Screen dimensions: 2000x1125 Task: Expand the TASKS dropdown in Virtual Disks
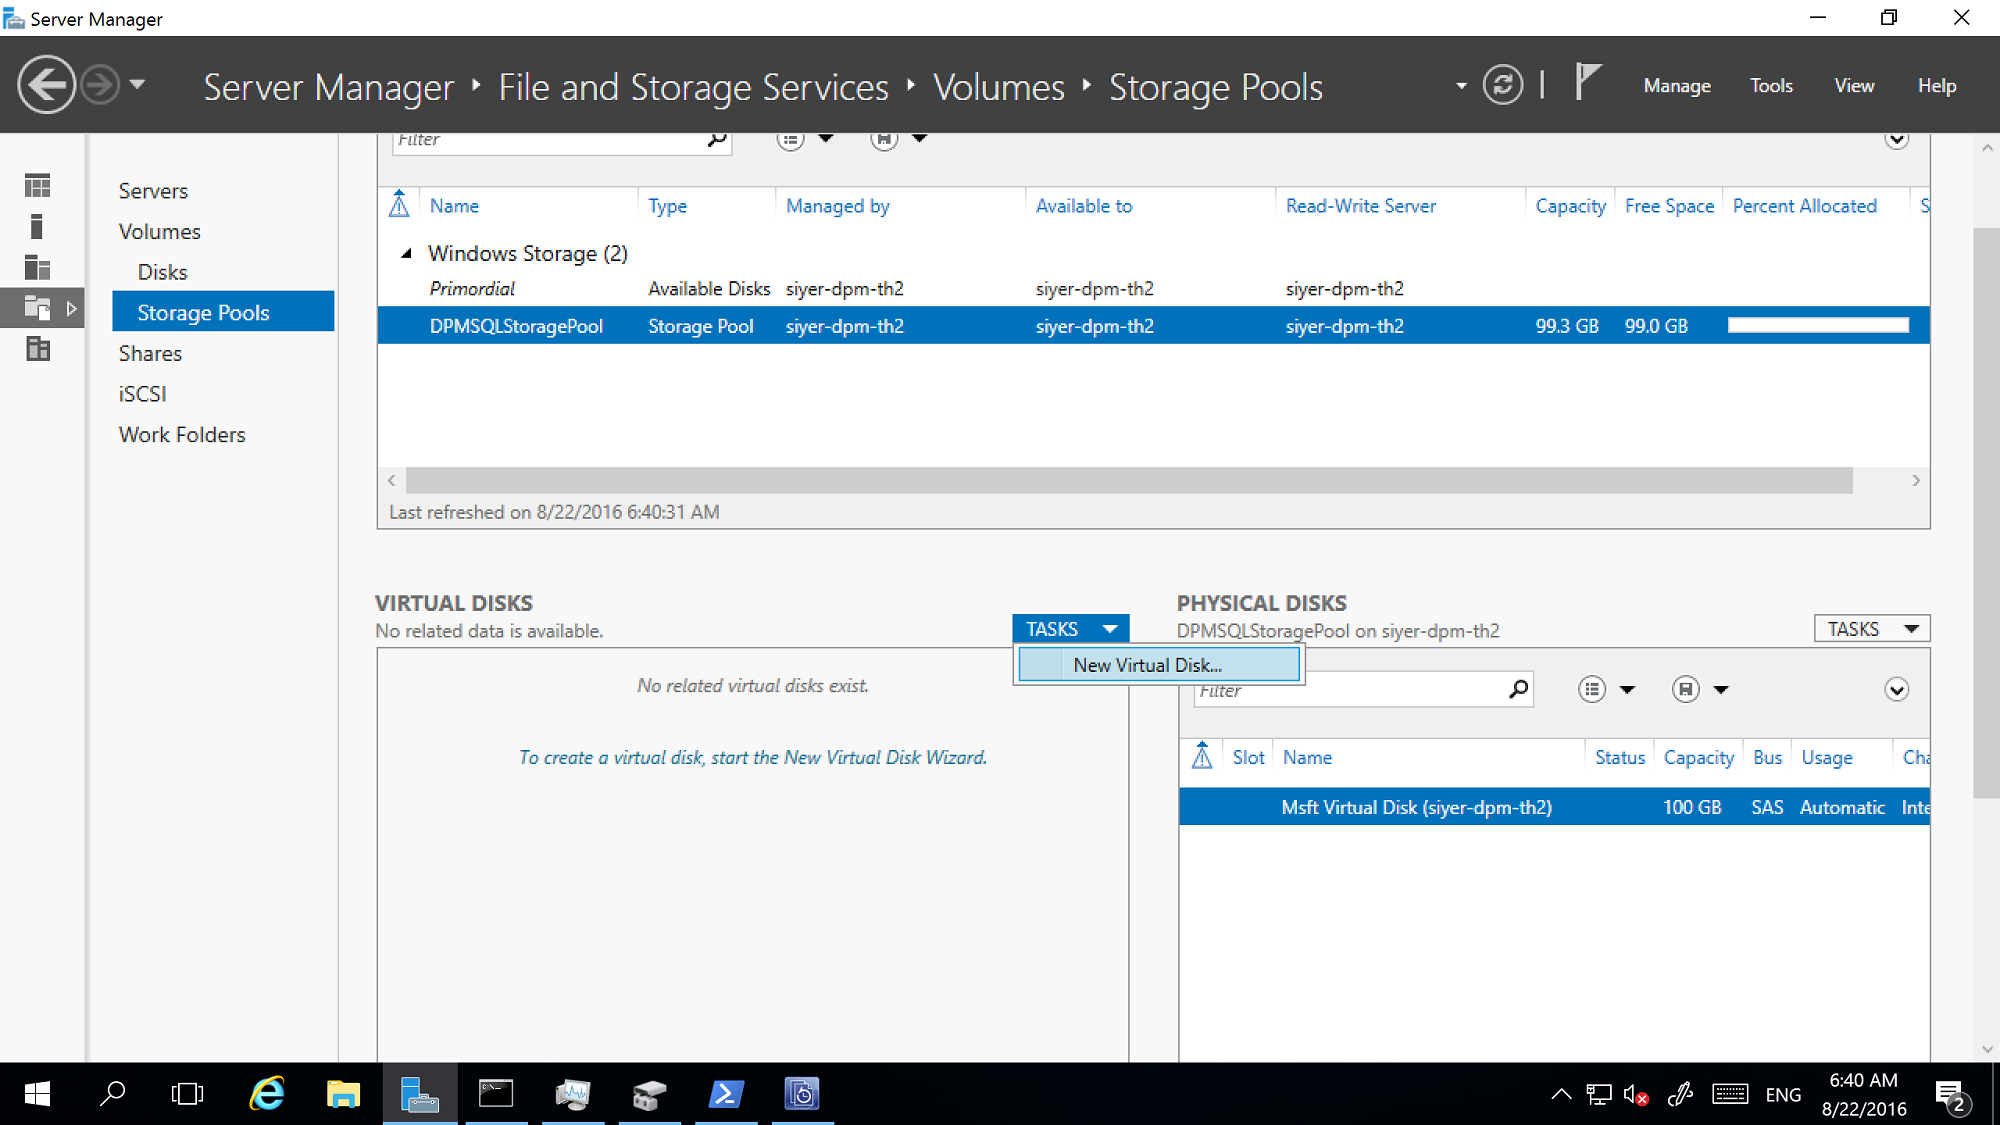coord(1071,629)
